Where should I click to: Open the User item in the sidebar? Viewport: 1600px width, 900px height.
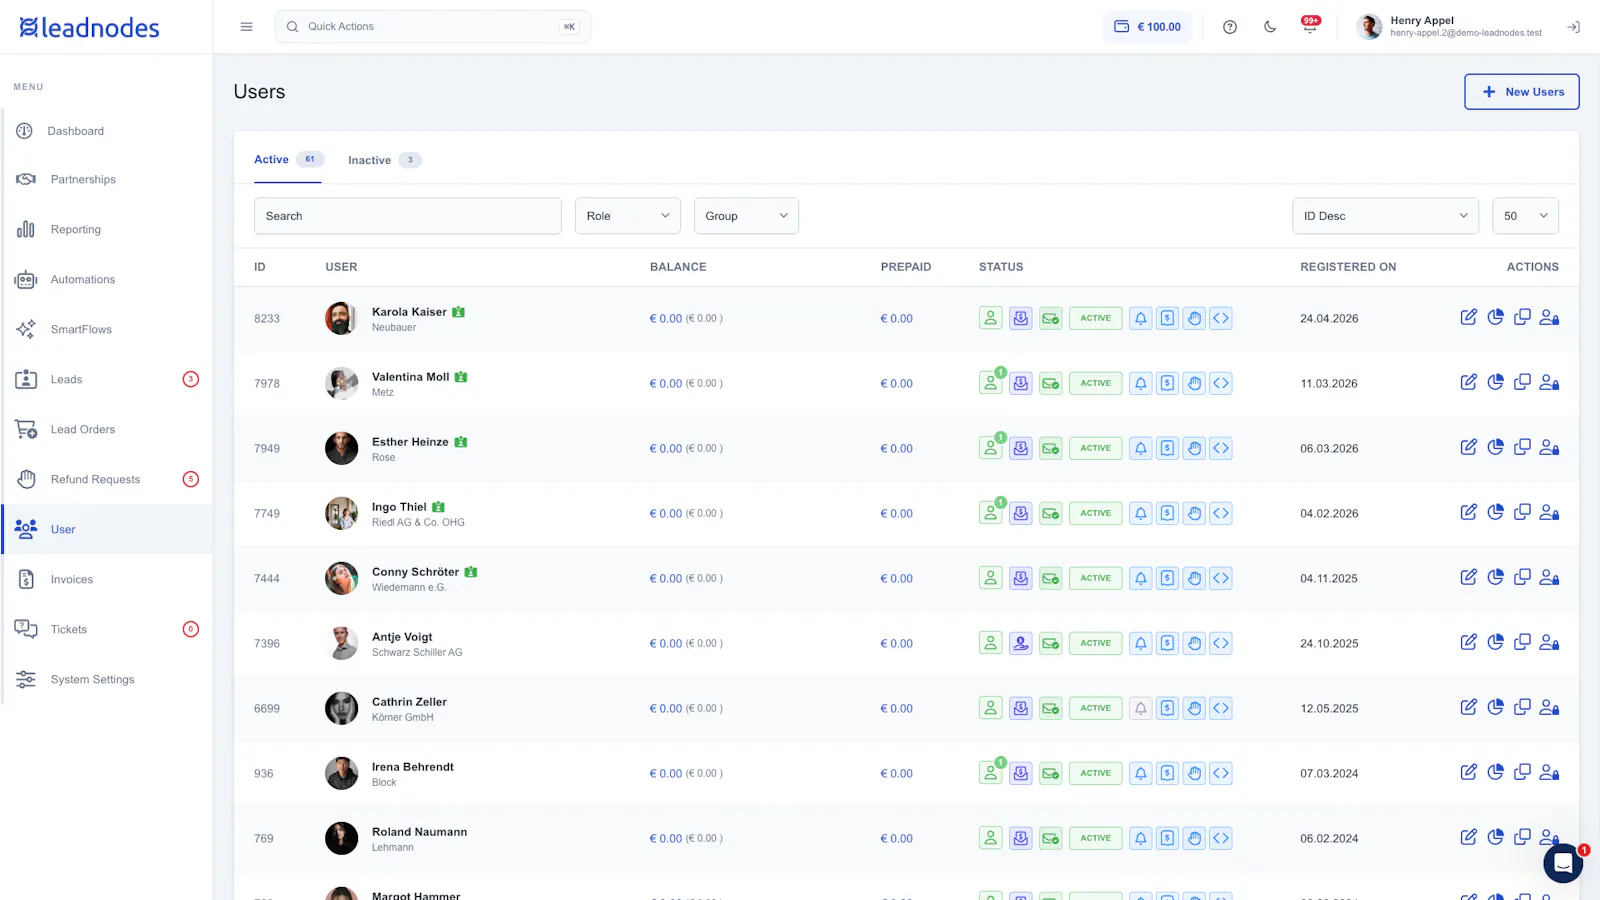(x=107, y=529)
